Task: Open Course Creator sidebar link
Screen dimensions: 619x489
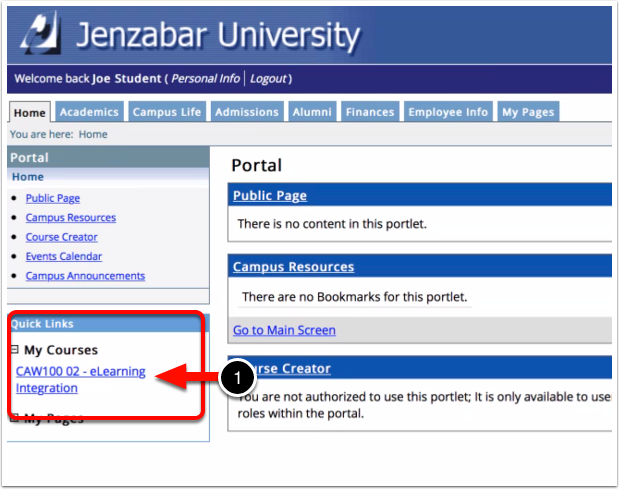Action: 62,237
